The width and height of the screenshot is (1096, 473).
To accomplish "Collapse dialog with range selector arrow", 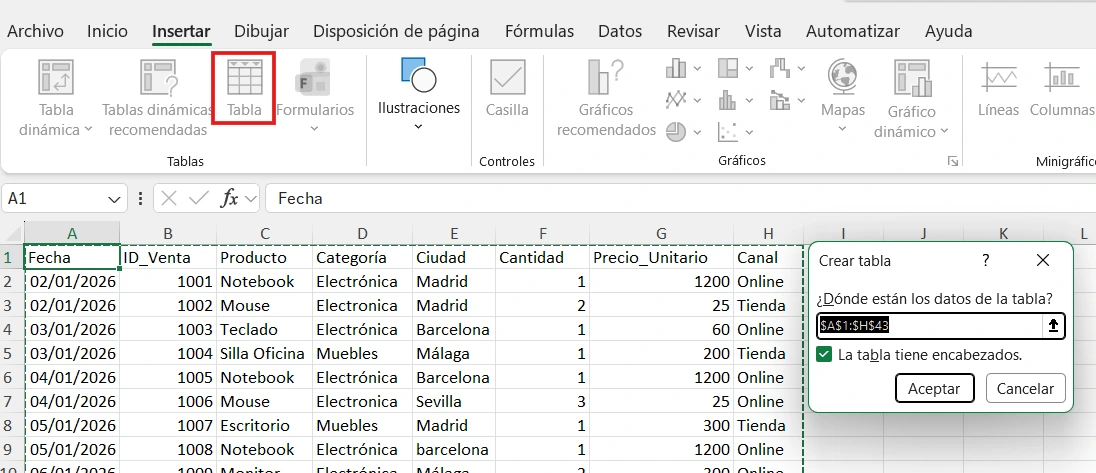I will coord(1053,326).
